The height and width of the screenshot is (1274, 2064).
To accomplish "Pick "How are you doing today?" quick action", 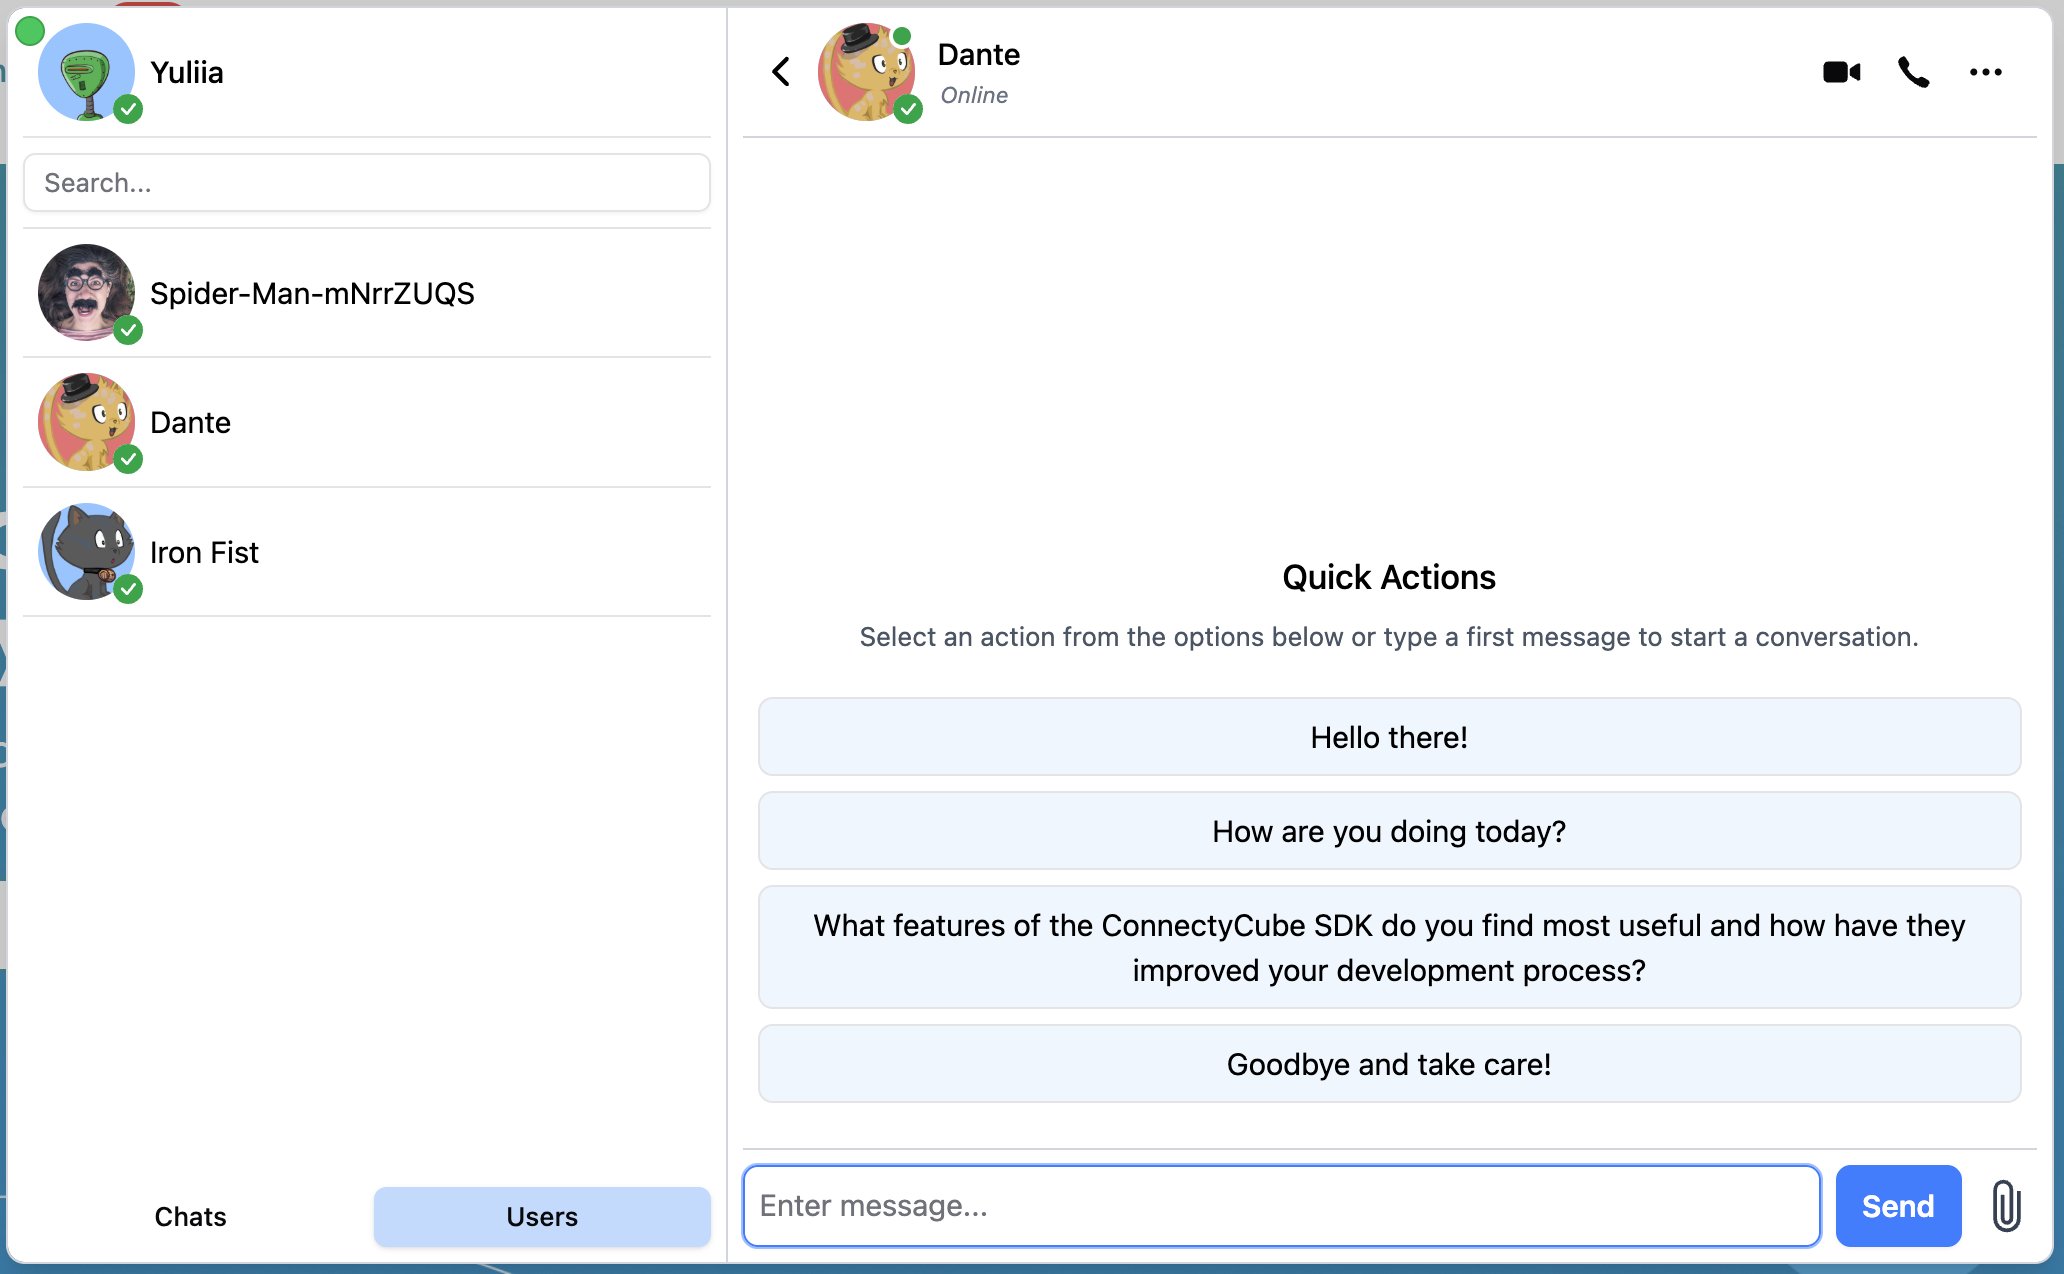I will 1389,831.
